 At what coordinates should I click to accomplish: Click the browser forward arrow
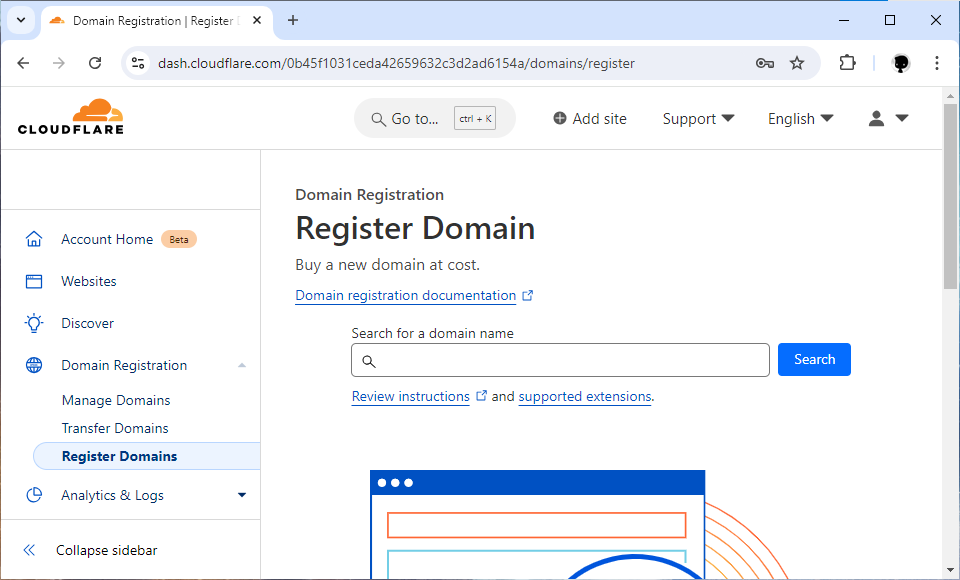(59, 63)
